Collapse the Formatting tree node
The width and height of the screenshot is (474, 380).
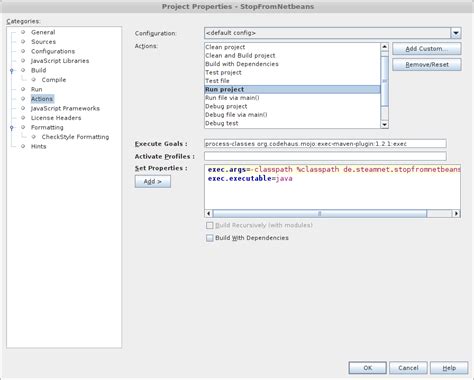12,128
